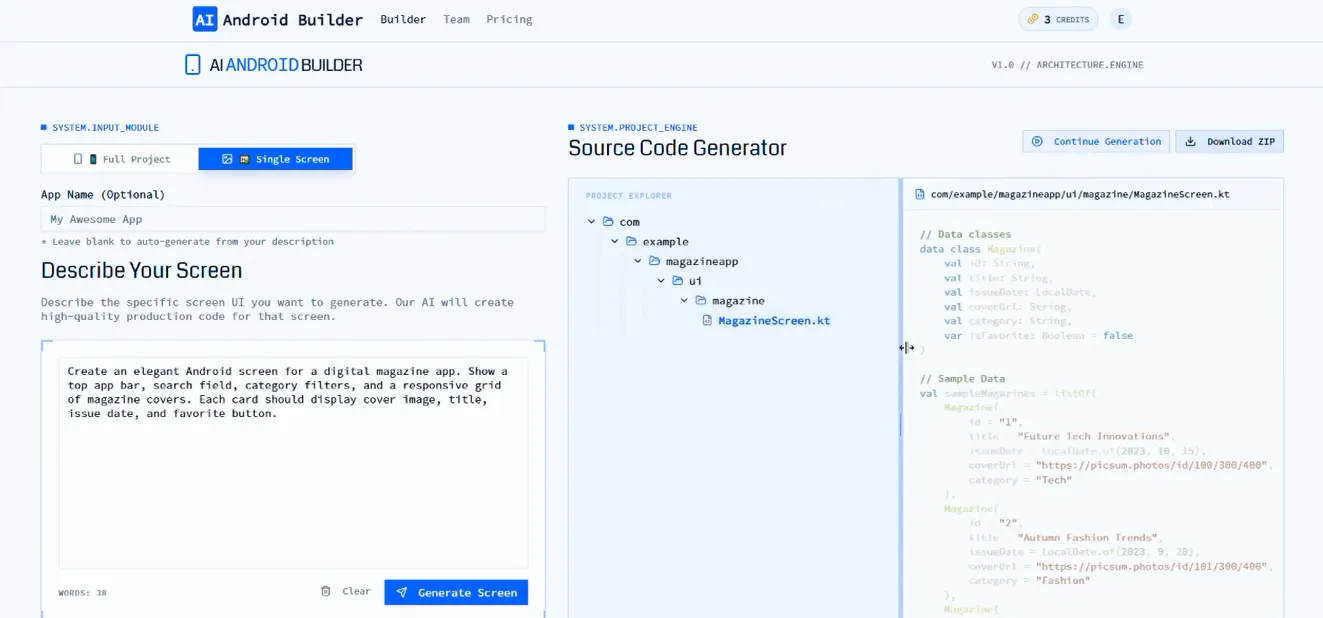
Task: Click the "SYSTEM.PROJECT_ENGINE" label
Action: click(638, 128)
